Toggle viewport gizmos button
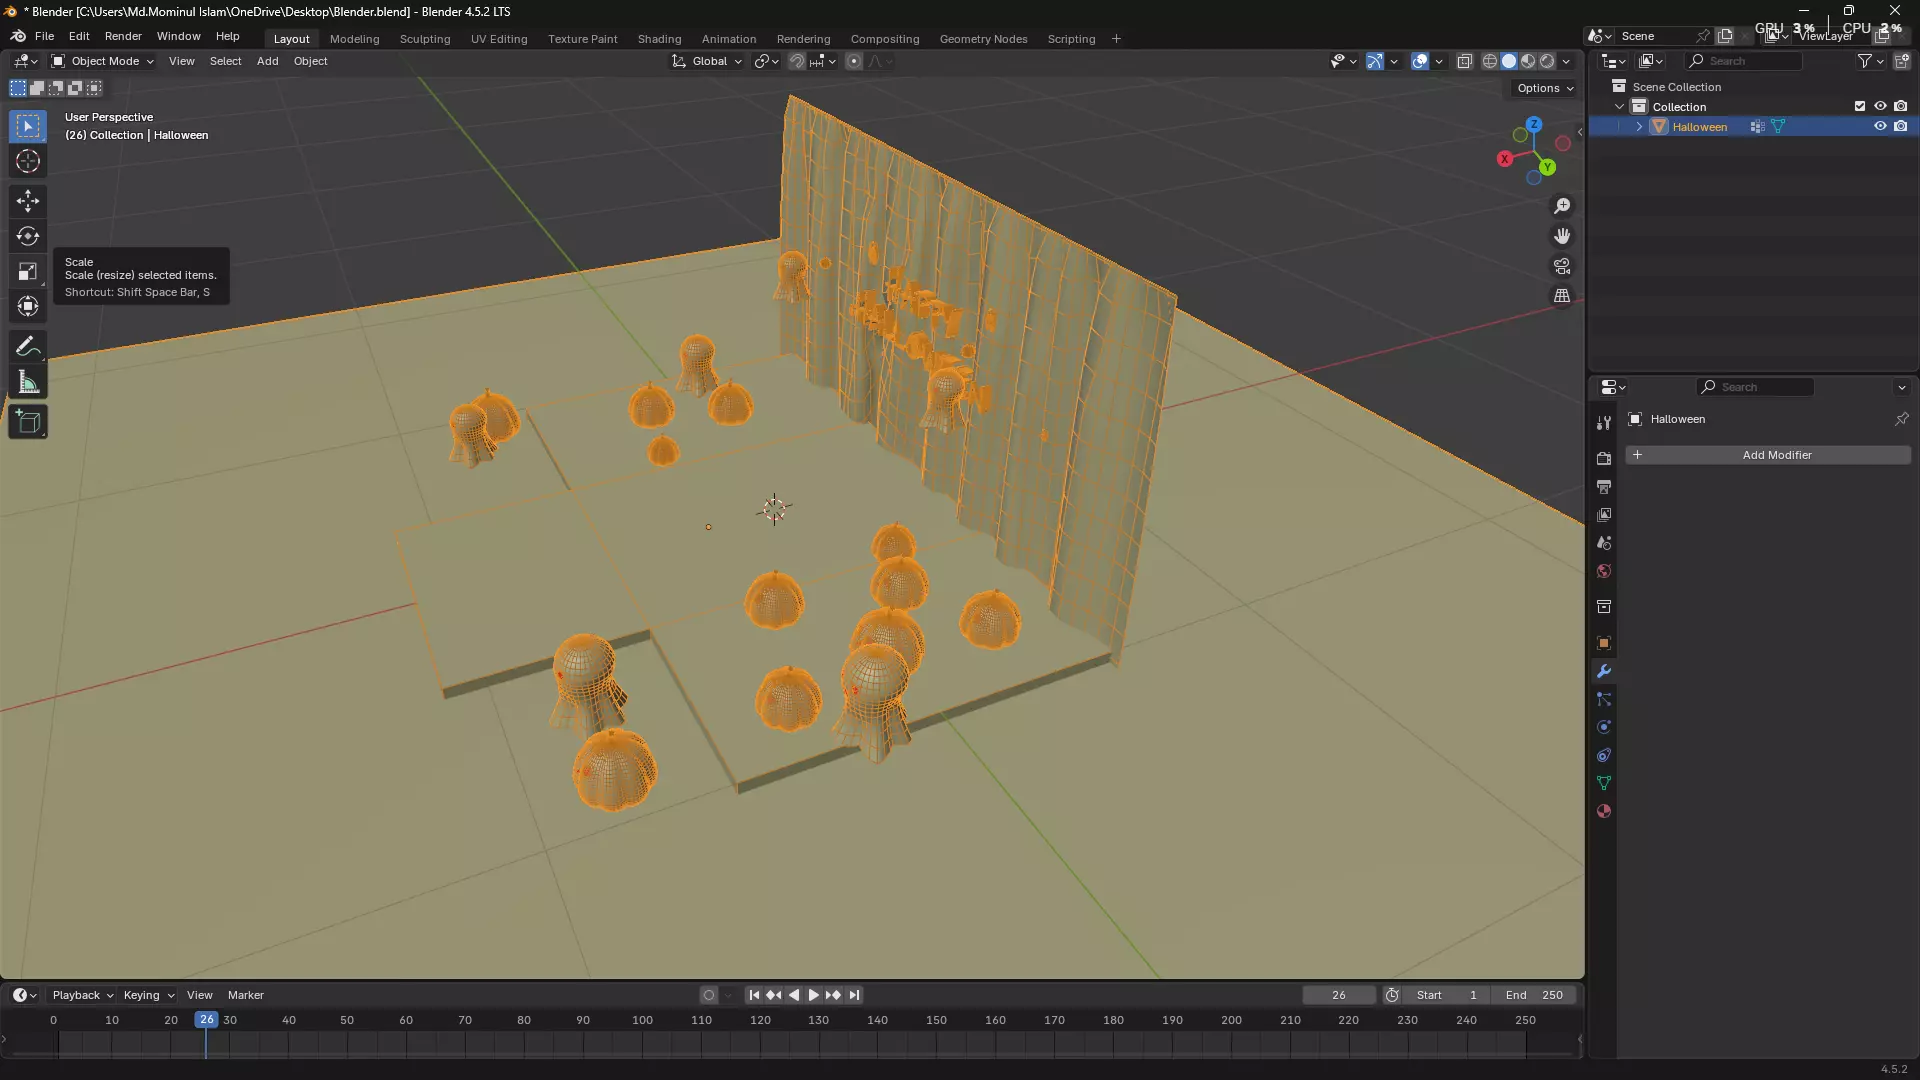The image size is (1920, 1080). 1375,61
